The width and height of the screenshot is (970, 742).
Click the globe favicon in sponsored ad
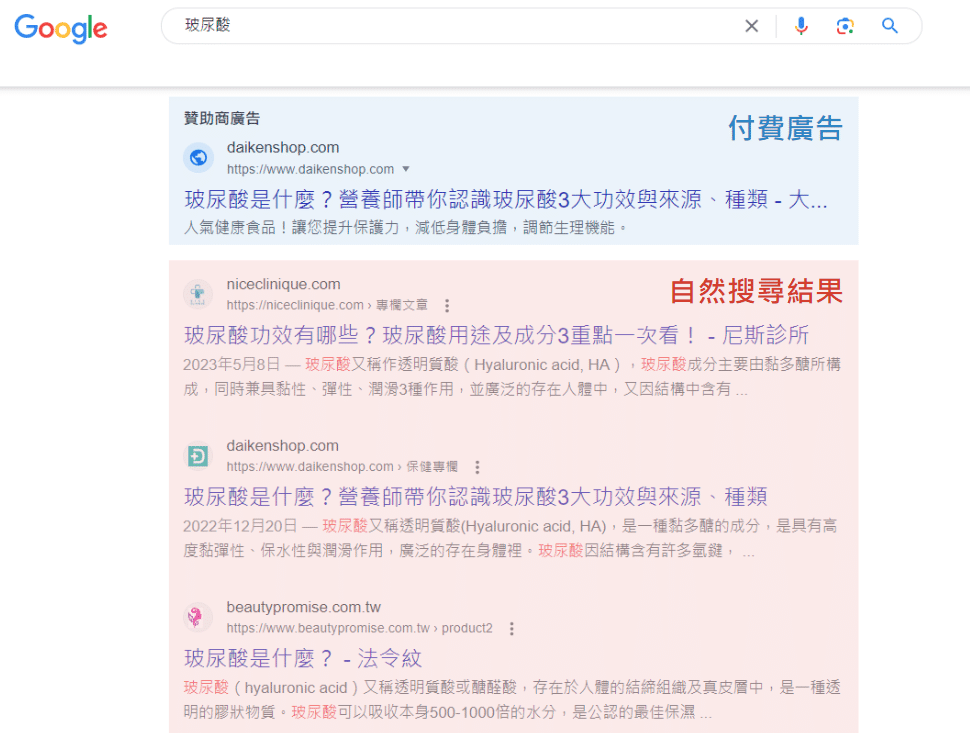[198, 158]
